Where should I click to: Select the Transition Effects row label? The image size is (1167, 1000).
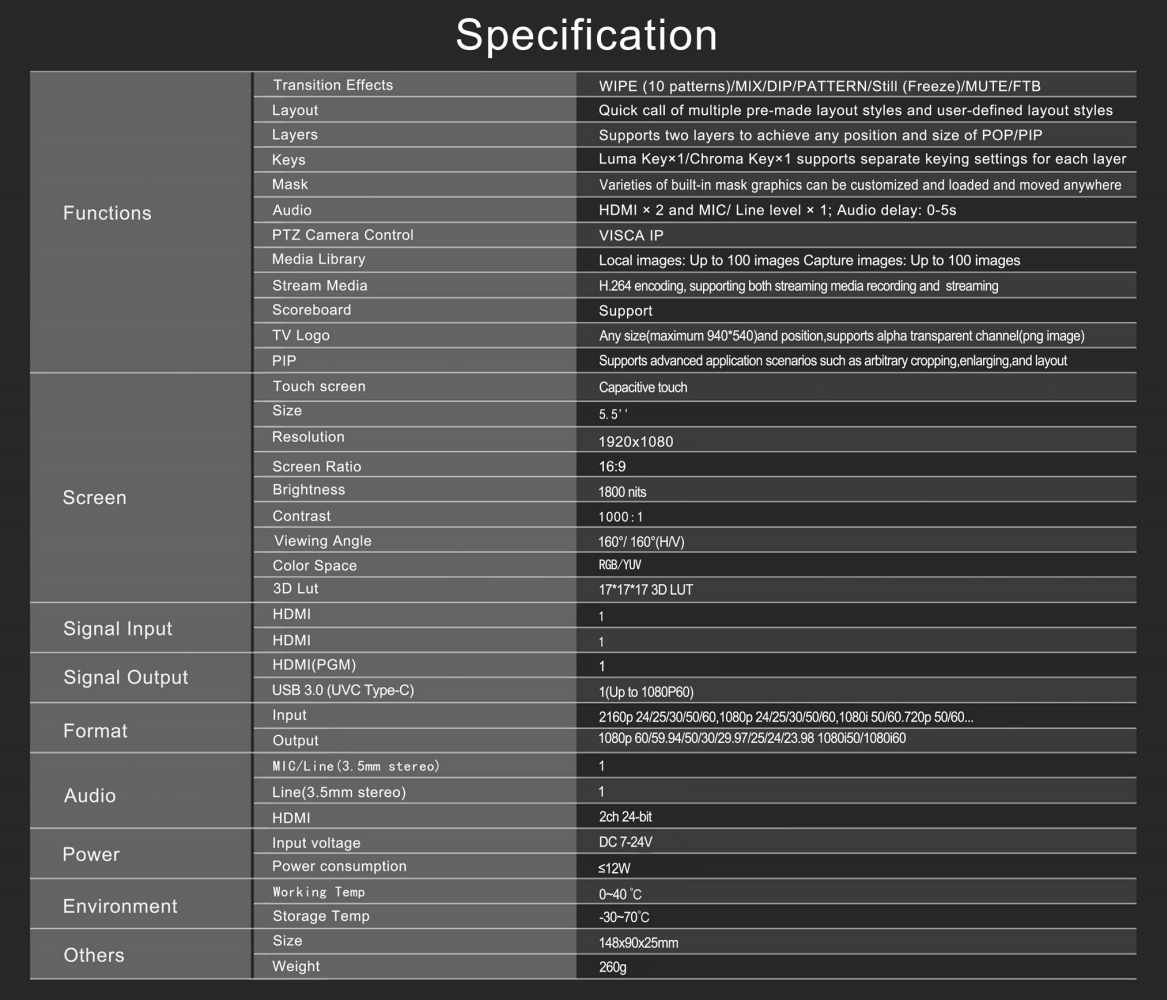click(x=332, y=85)
